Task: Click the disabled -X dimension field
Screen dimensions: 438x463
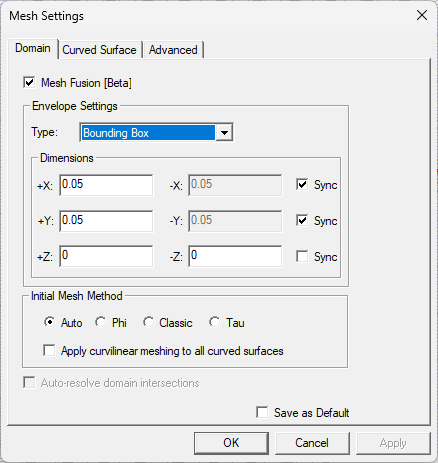Action: pyautogui.click(x=235, y=185)
